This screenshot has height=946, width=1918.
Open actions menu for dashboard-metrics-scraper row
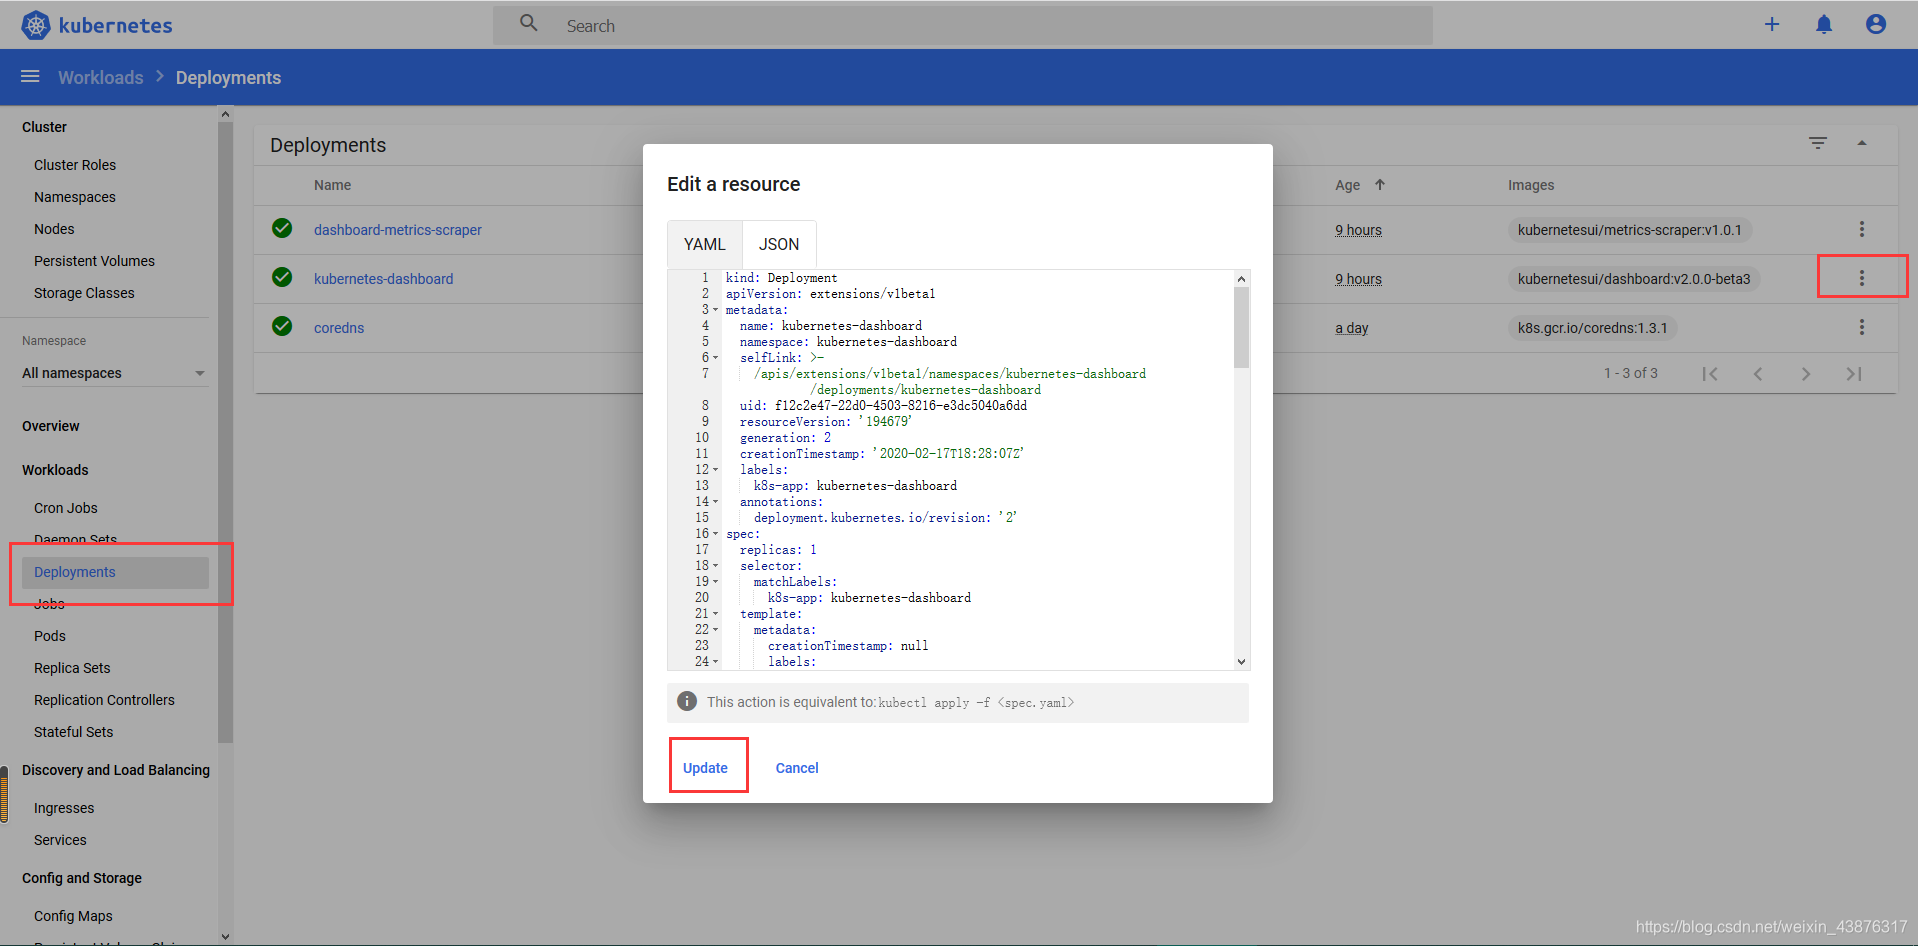pyautogui.click(x=1862, y=229)
